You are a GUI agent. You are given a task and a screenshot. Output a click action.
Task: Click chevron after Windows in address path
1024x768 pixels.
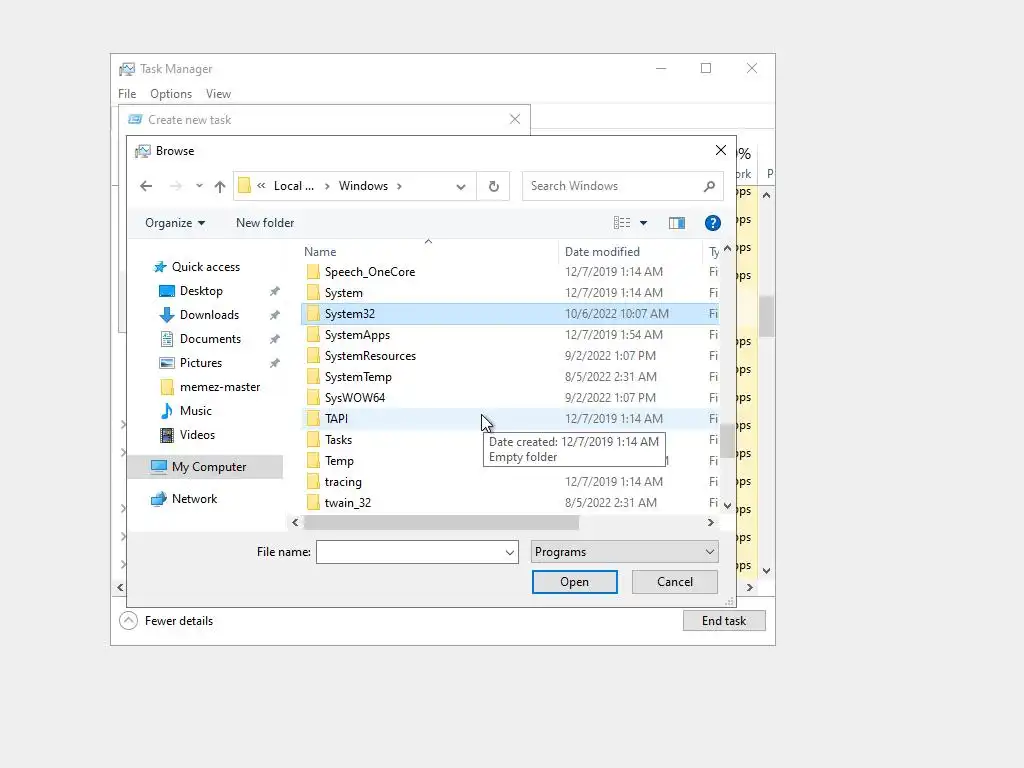point(399,186)
